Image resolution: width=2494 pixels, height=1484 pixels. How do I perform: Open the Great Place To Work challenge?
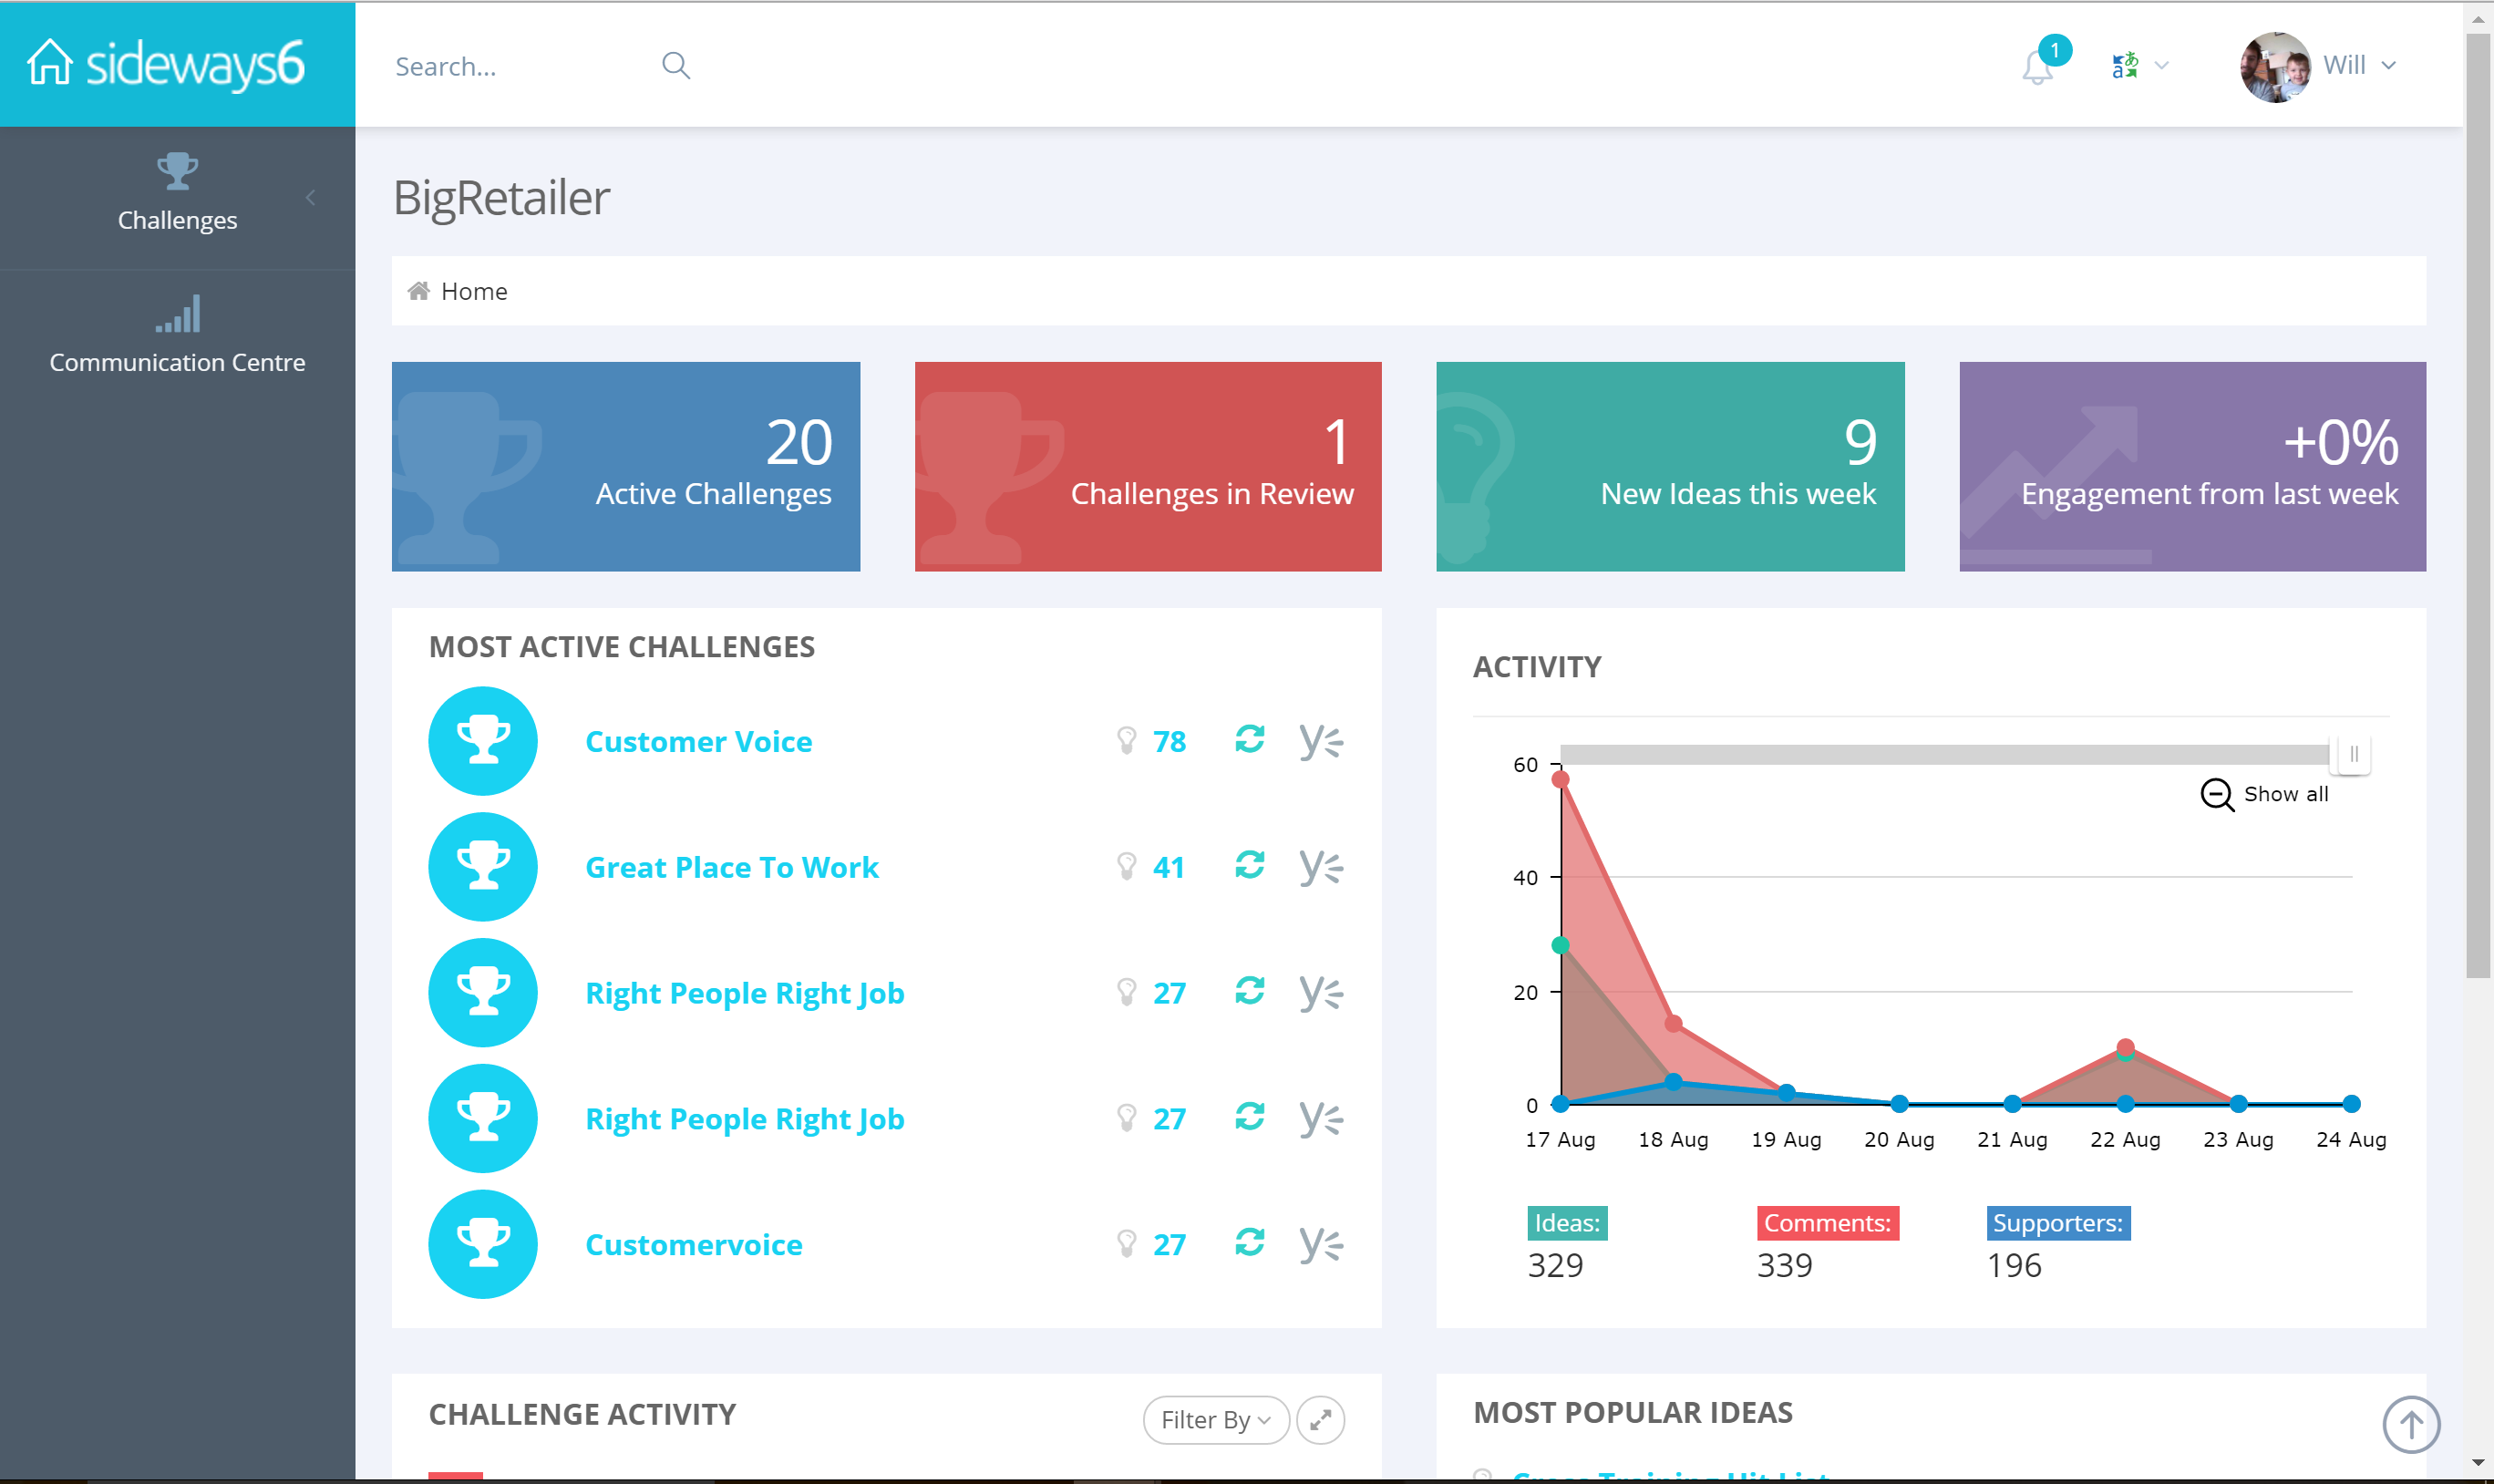coord(731,867)
